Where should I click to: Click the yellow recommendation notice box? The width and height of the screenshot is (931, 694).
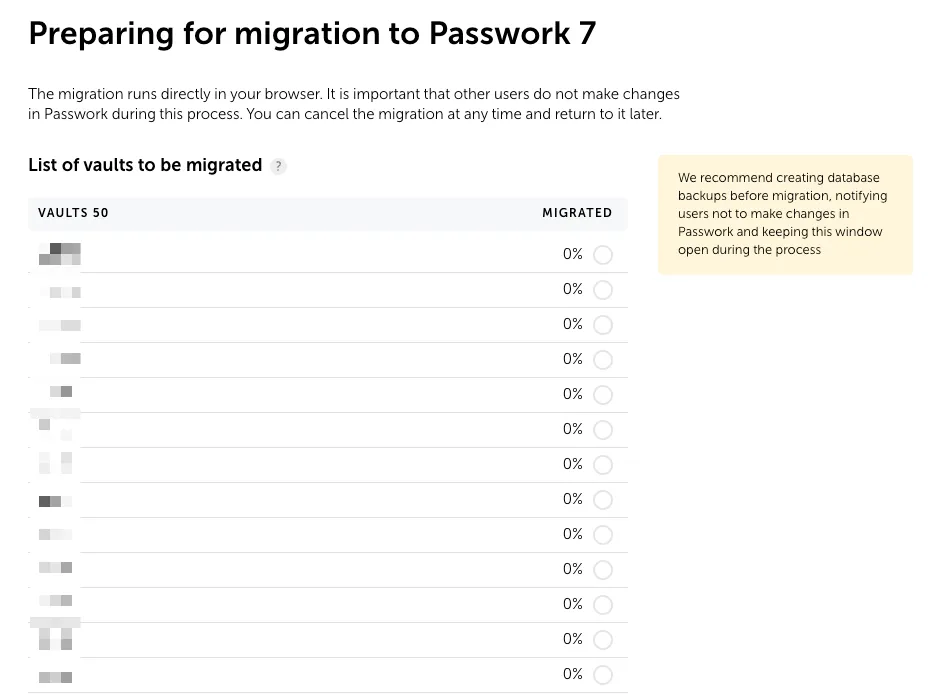[784, 214]
